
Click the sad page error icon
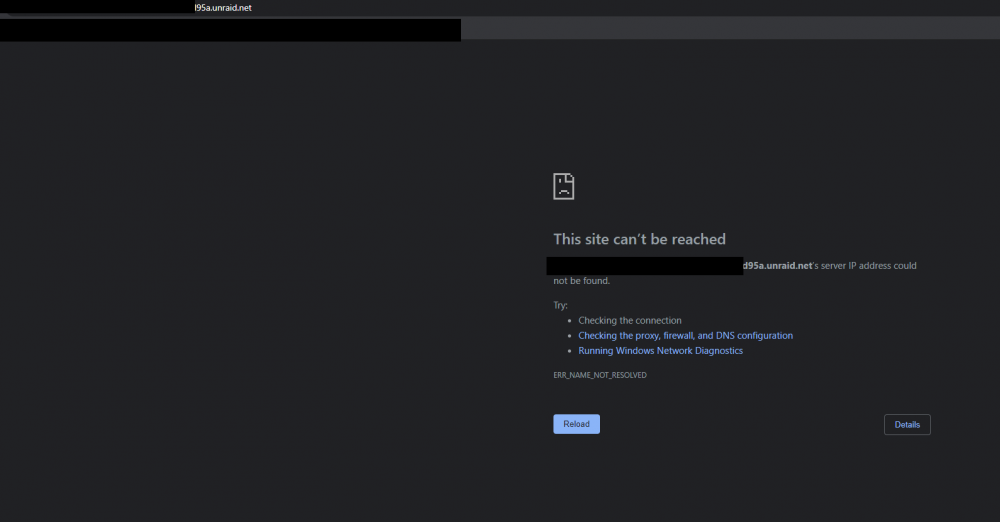564,186
